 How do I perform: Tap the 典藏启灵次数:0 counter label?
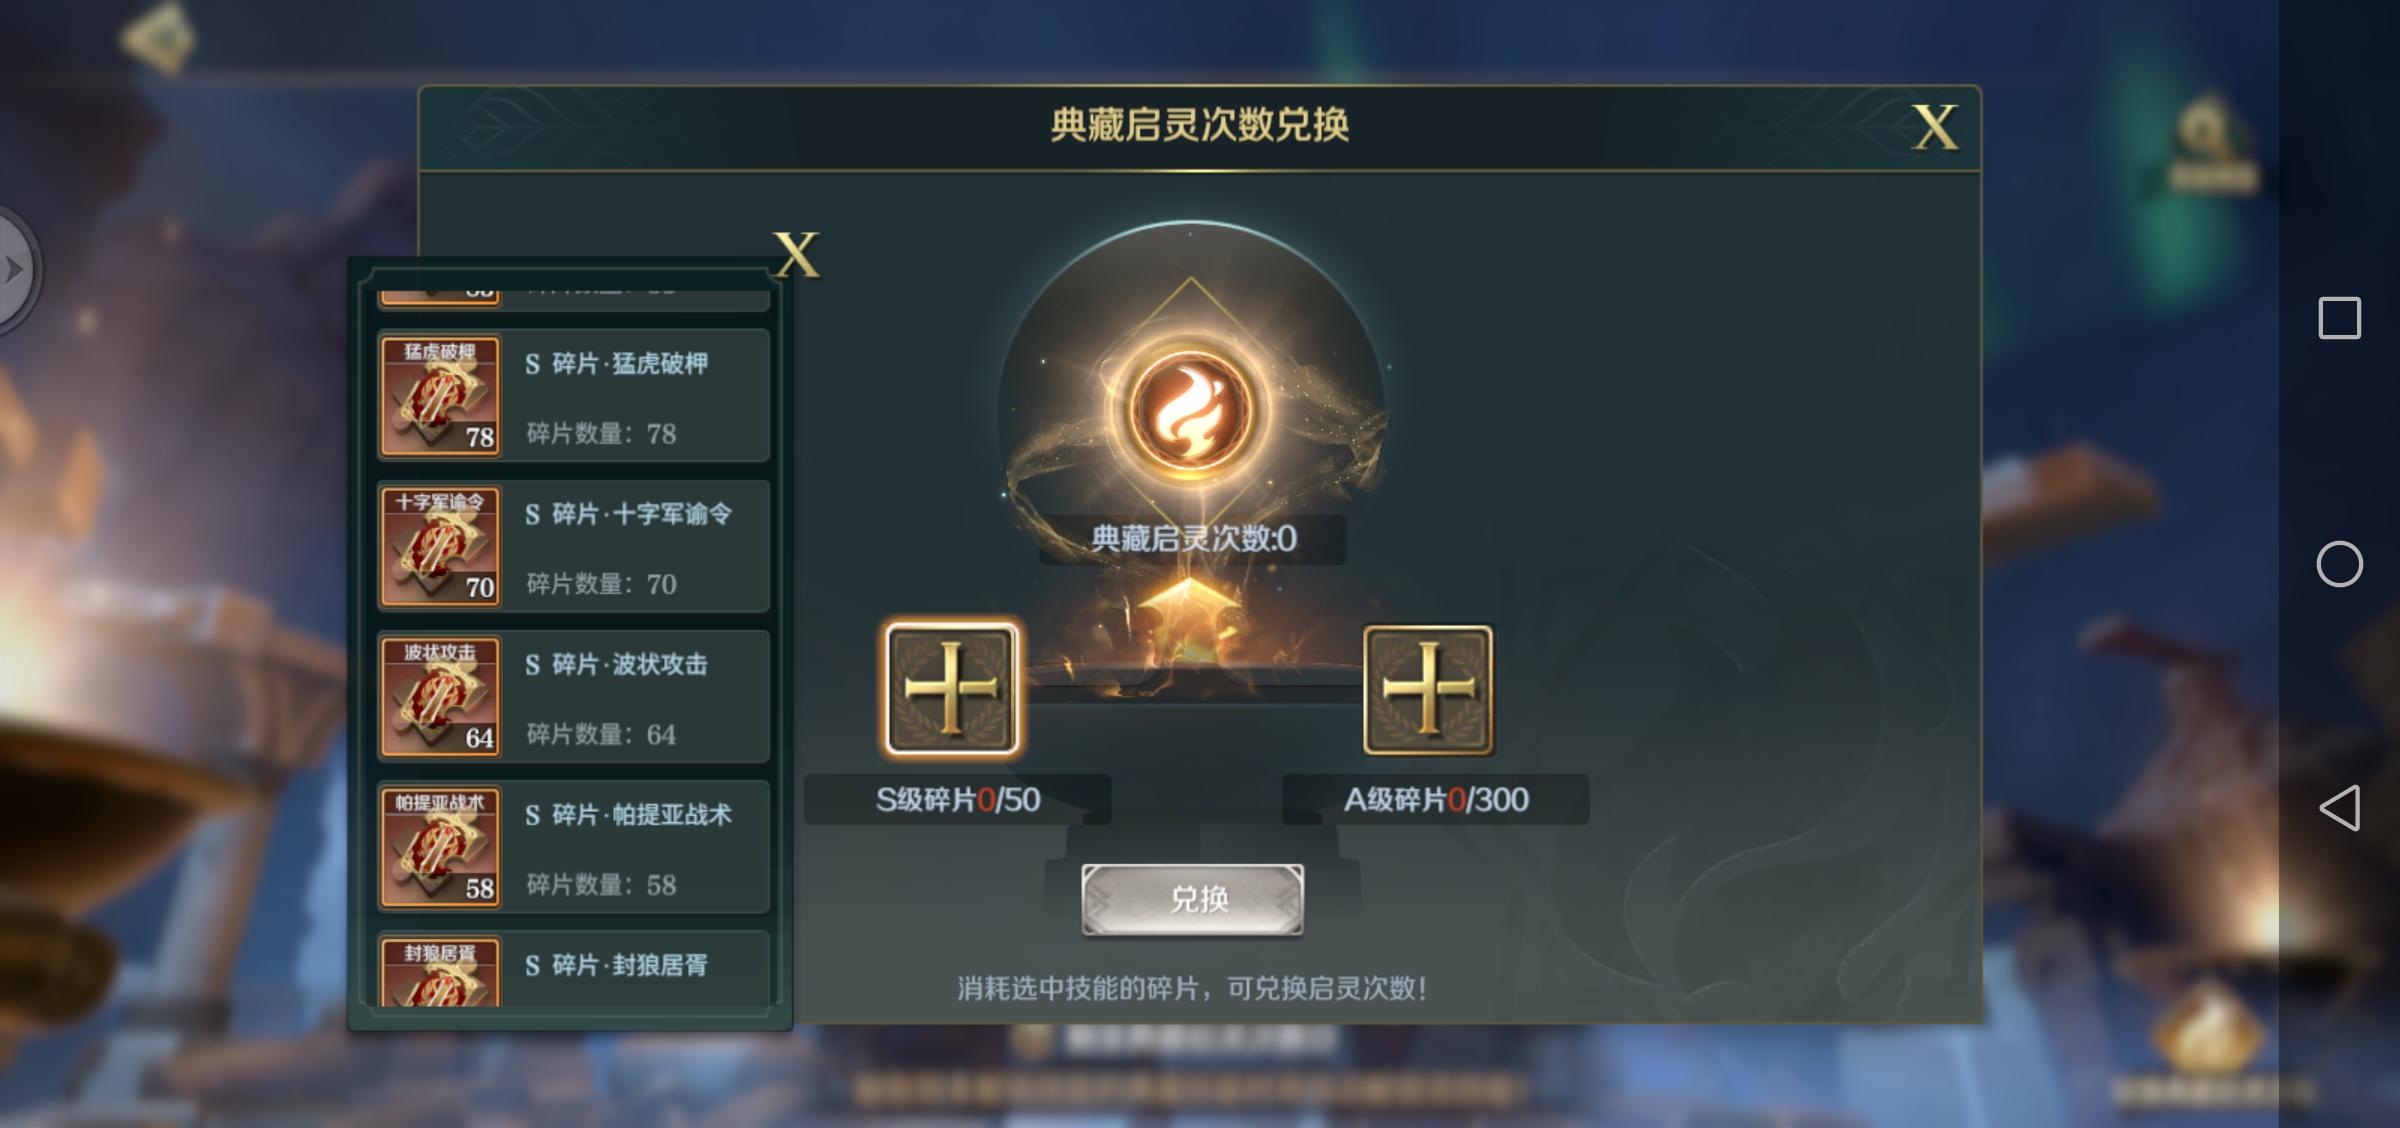(x=1193, y=540)
